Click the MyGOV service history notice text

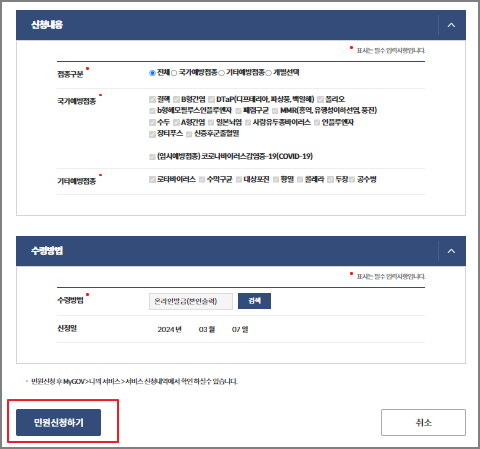pyautogui.click(x=134, y=381)
